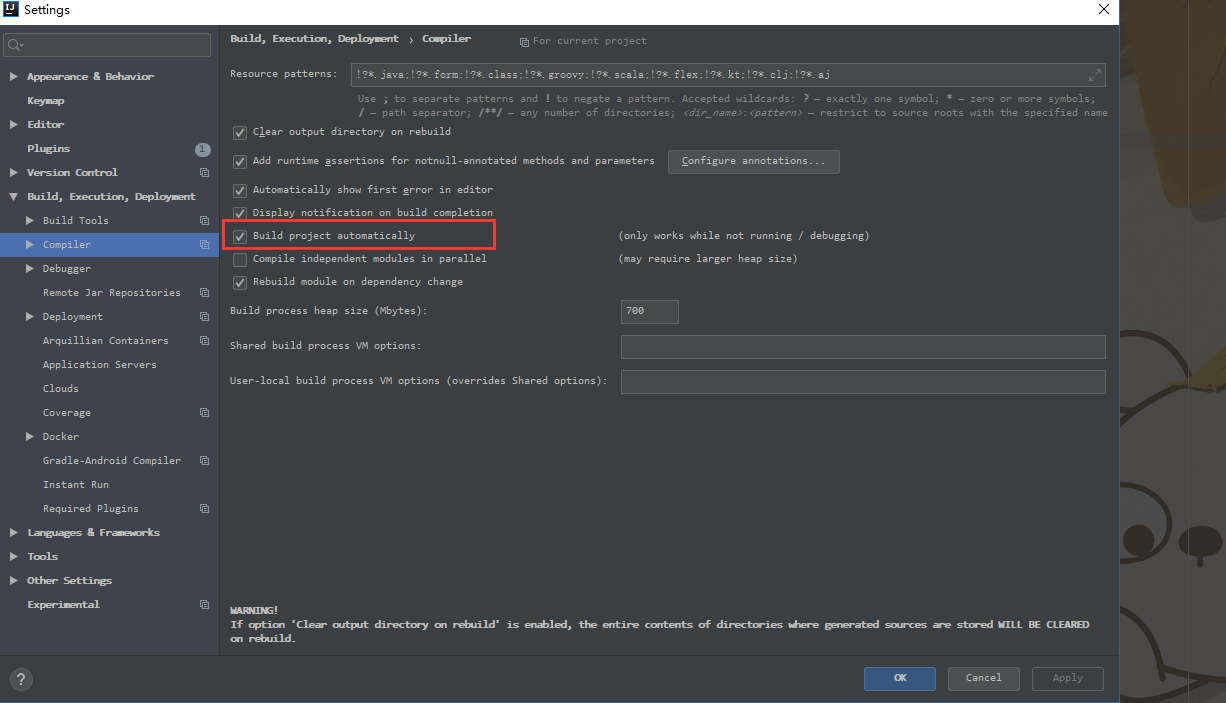Click the Shared build process VM options field
Image resolution: width=1226 pixels, height=703 pixels.
tap(862, 346)
